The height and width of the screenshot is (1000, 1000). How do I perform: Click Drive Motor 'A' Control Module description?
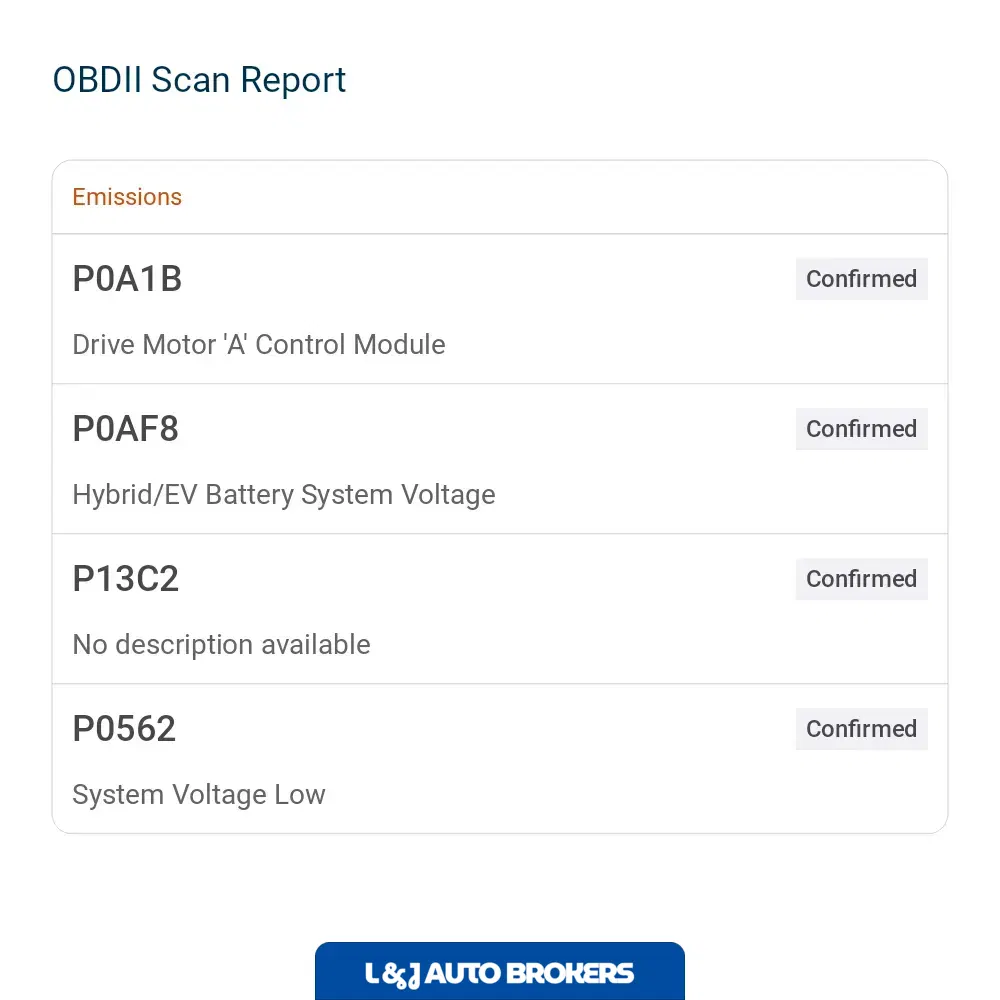pos(258,344)
